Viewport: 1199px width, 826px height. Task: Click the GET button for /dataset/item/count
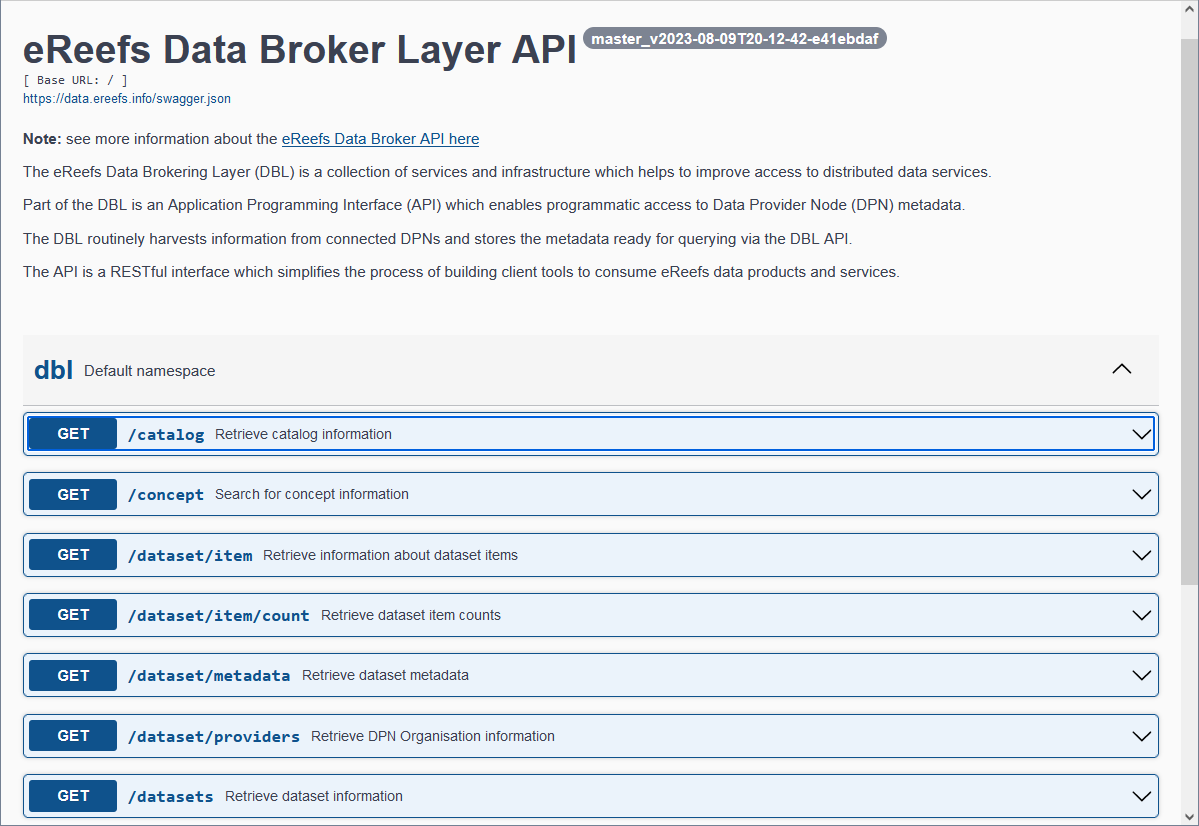point(73,615)
